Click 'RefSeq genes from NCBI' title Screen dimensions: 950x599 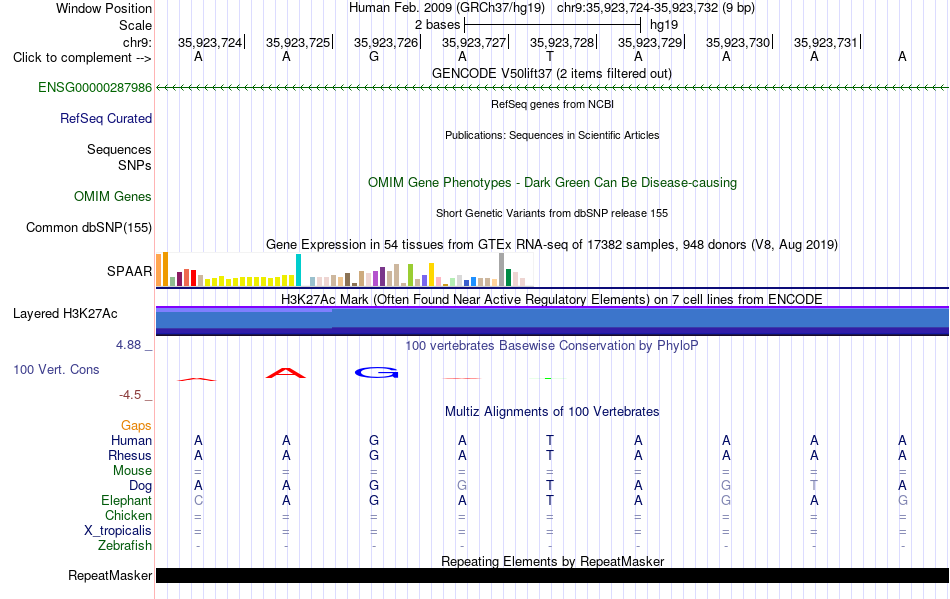[553, 104]
